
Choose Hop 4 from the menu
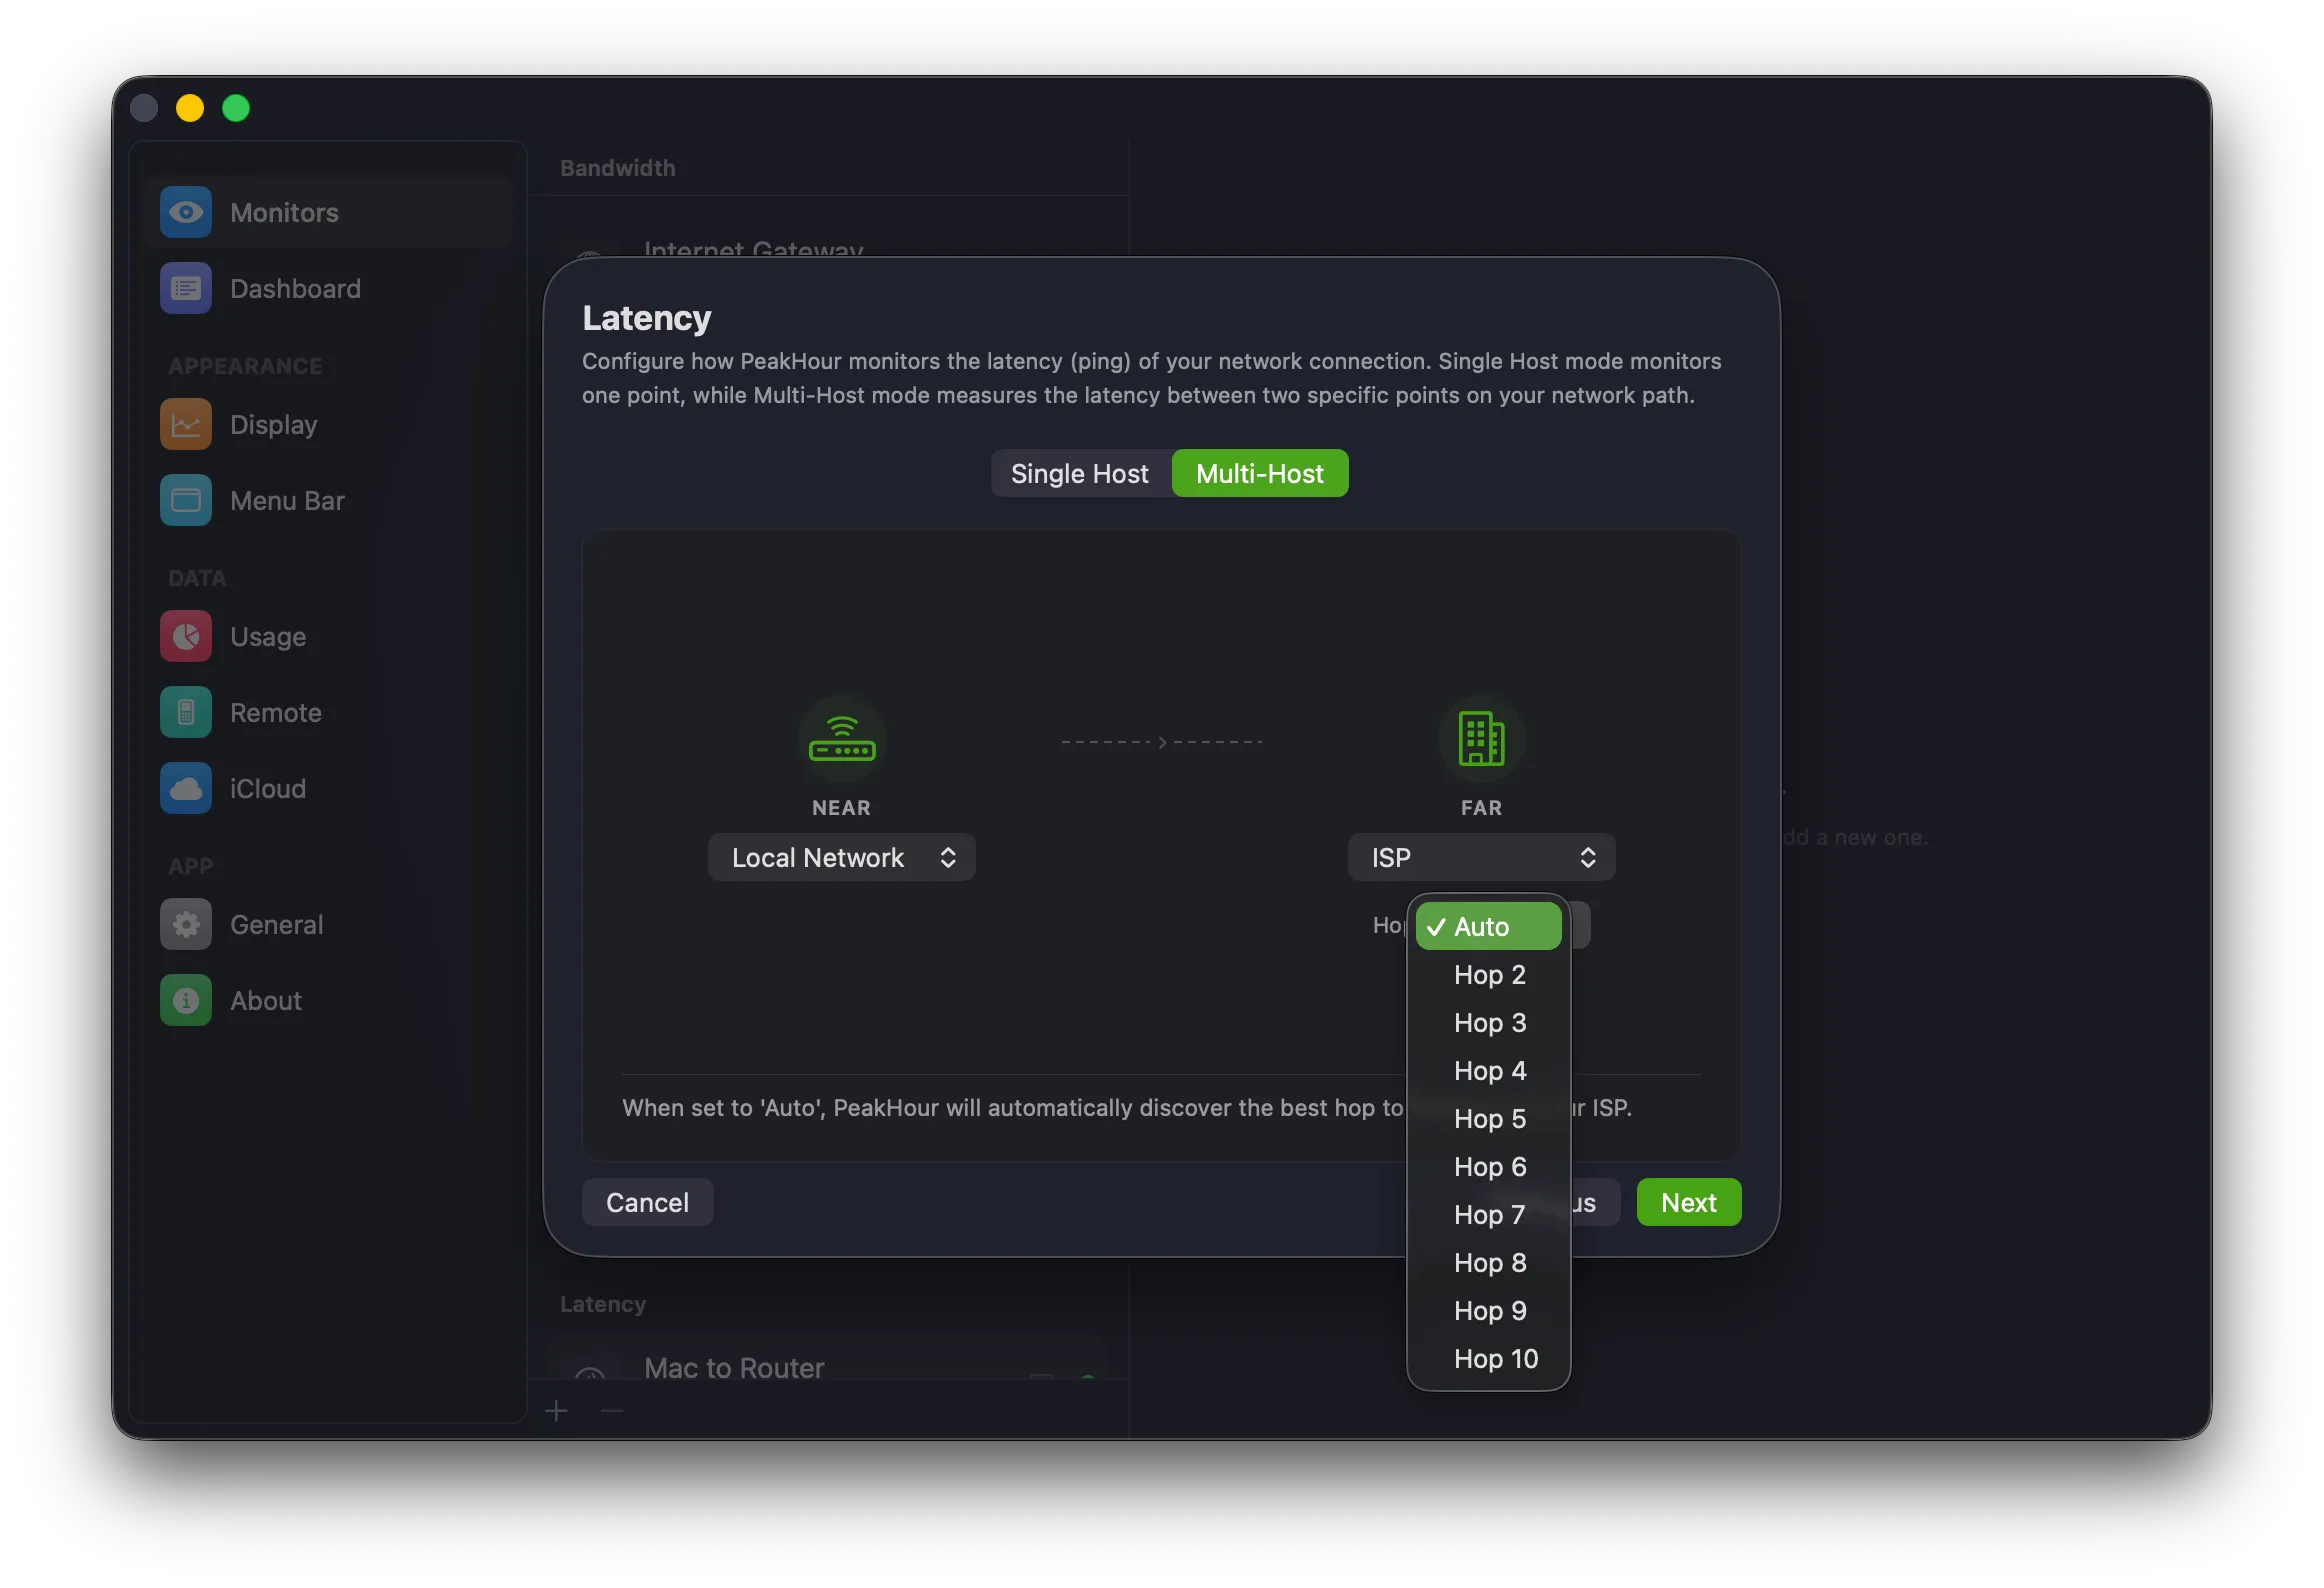1488,1070
